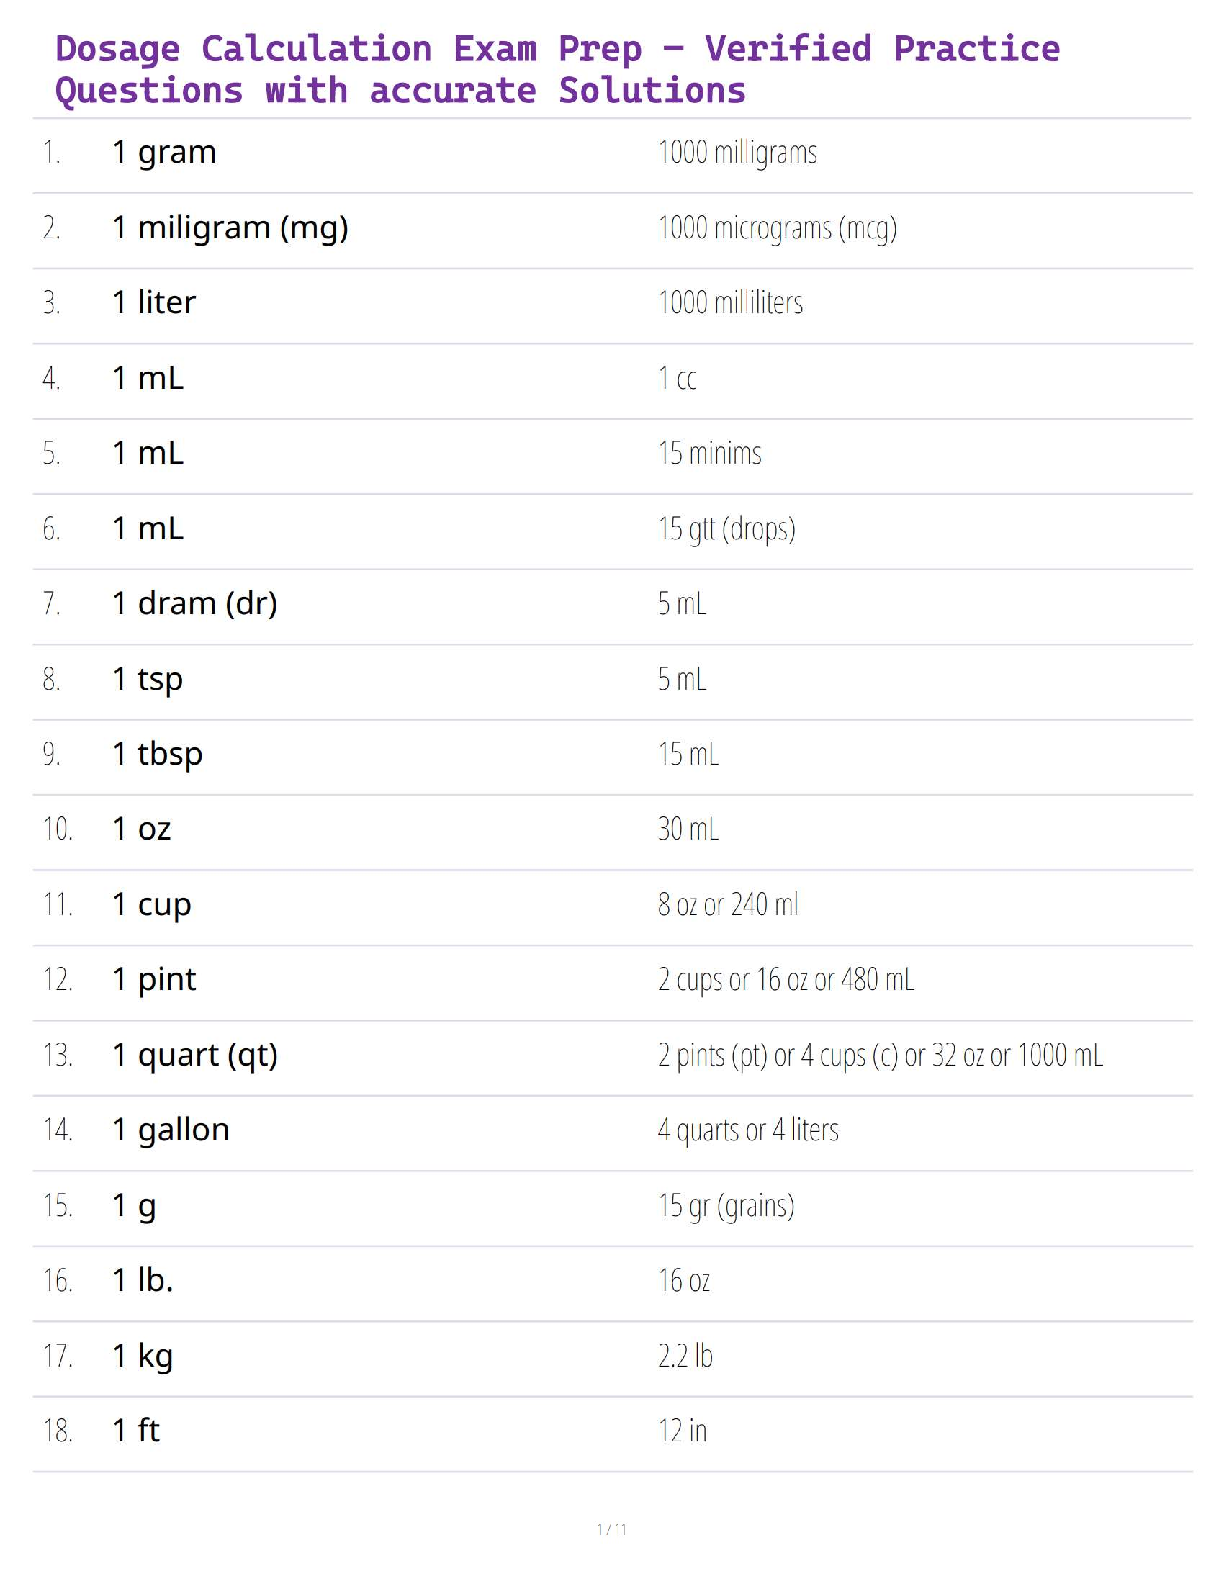This screenshot has width=1224, height=1584.
Task: Click the answer "8 oz or 240 ml"
Action: tap(728, 905)
